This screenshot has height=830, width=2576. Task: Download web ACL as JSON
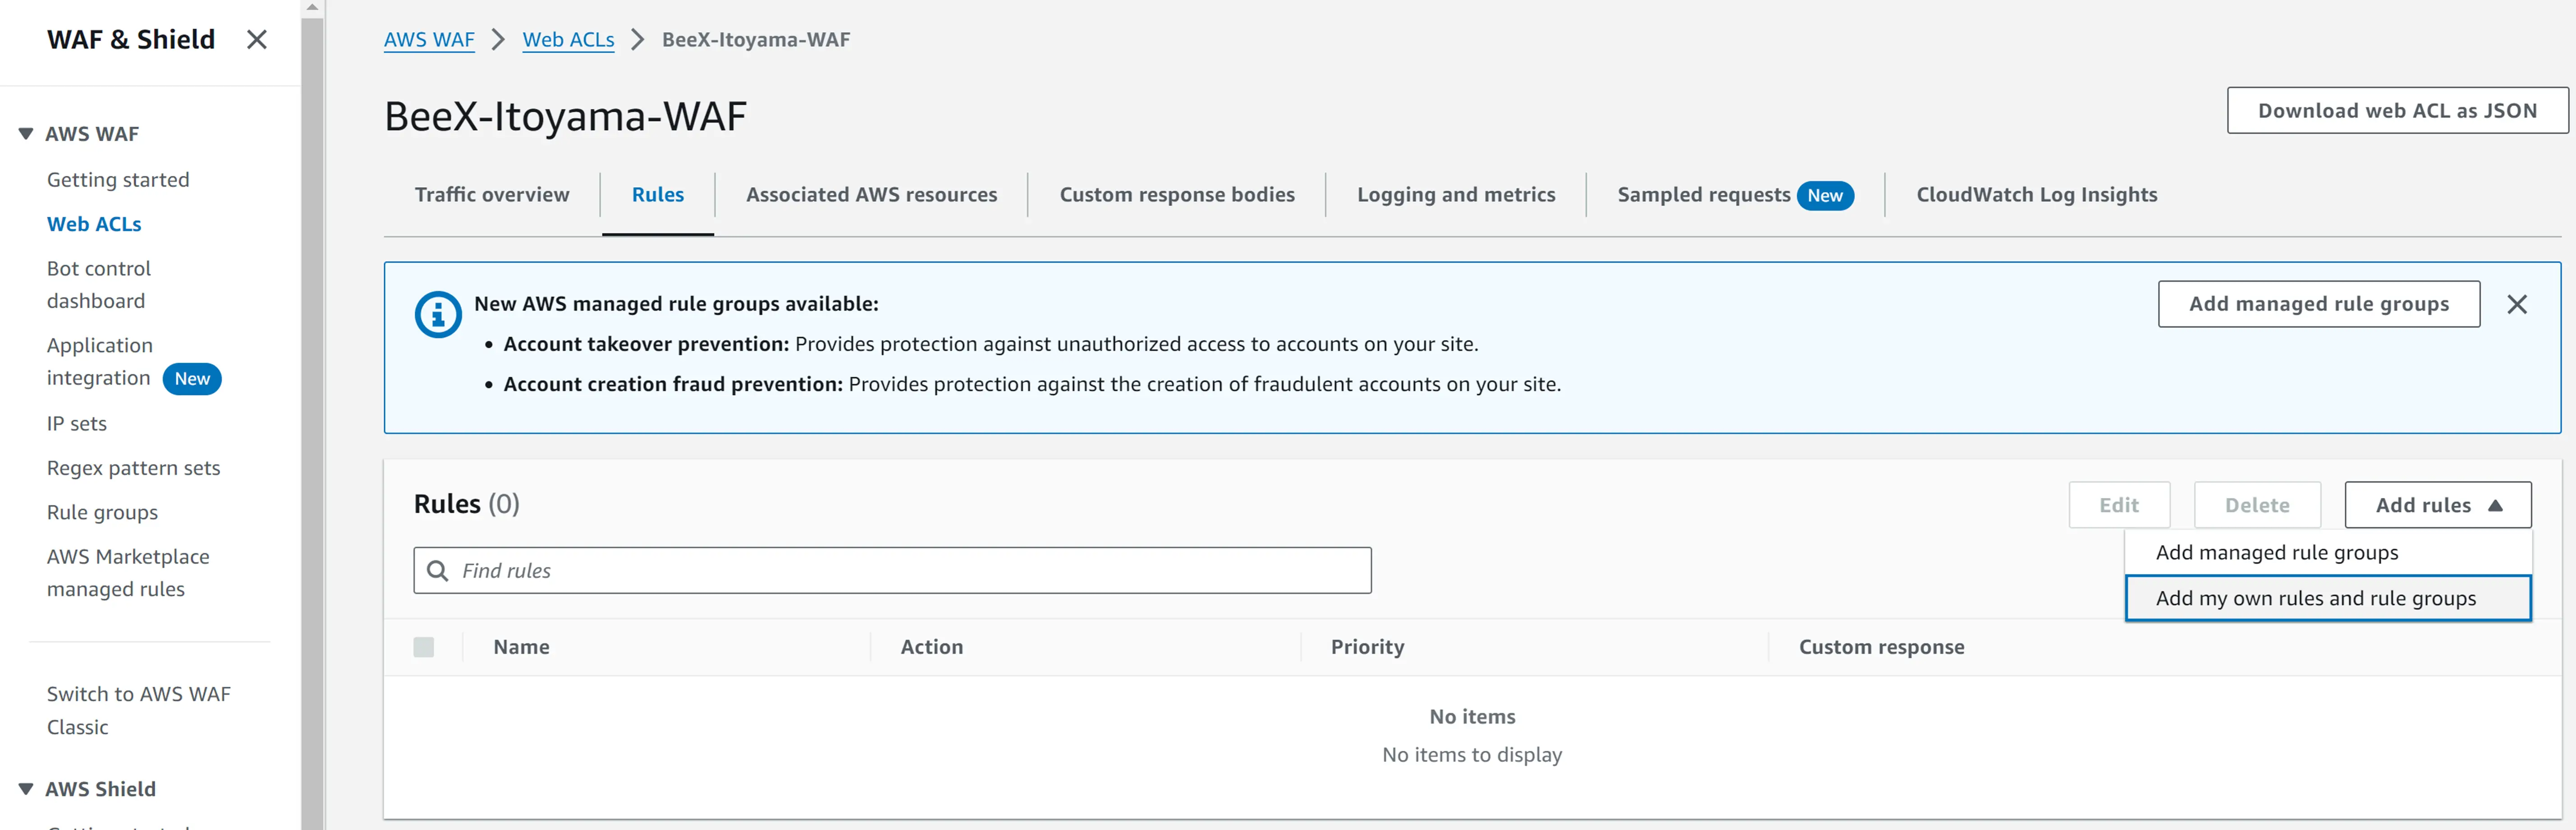pos(2397,111)
